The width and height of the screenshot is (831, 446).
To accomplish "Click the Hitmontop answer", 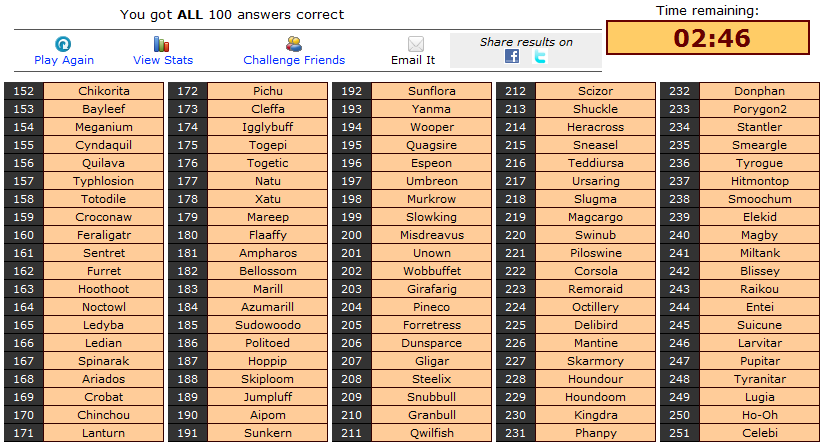I will pyautogui.click(x=759, y=181).
